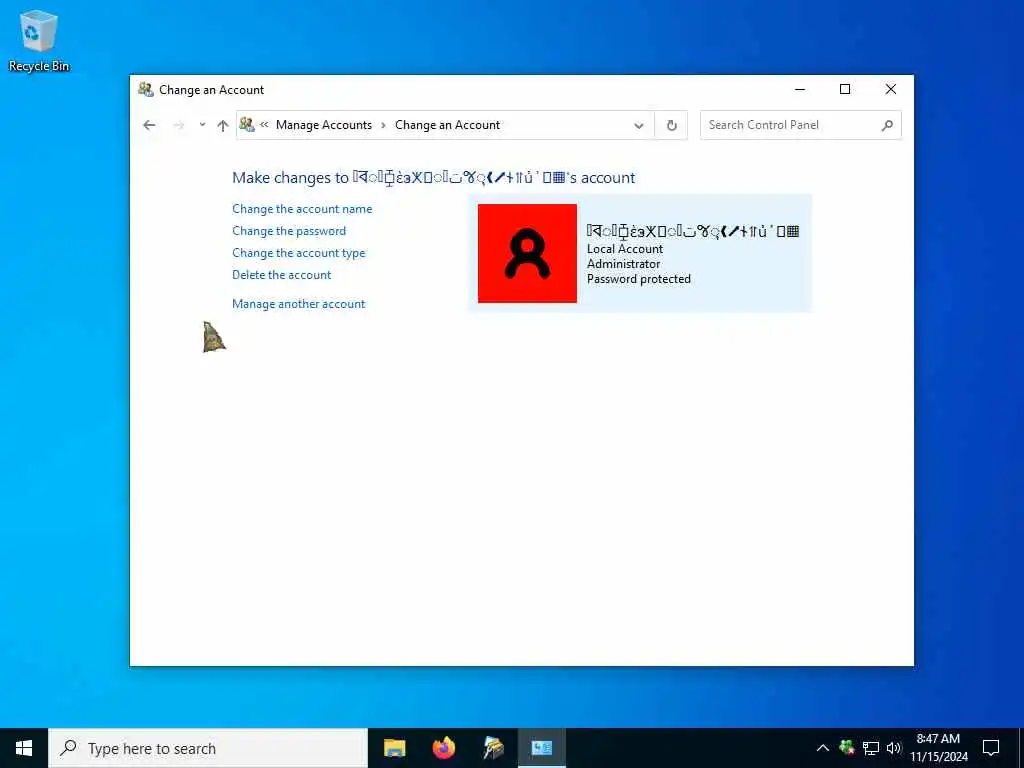The height and width of the screenshot is (768, 1024).
Task: Close the Change an Account window
Action: [x=891, y=89]
